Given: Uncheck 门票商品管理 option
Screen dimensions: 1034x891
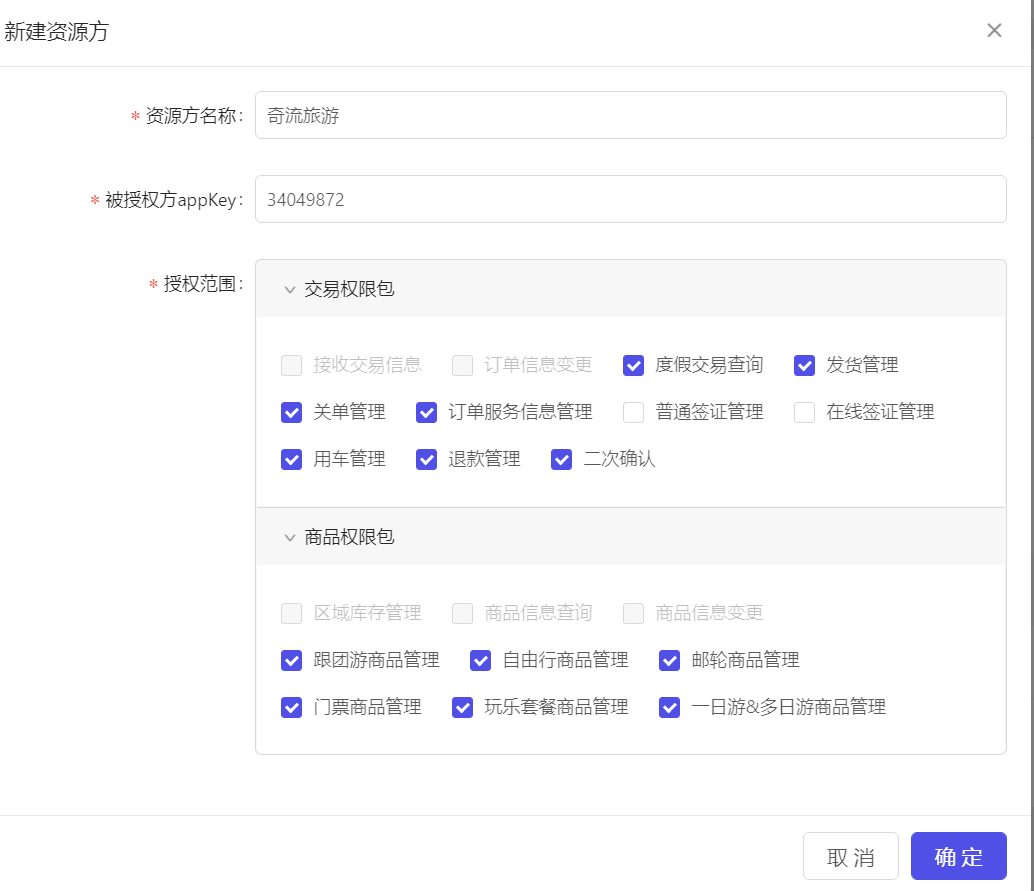Looking at the screenshot, I should click(x=292, y=707).
